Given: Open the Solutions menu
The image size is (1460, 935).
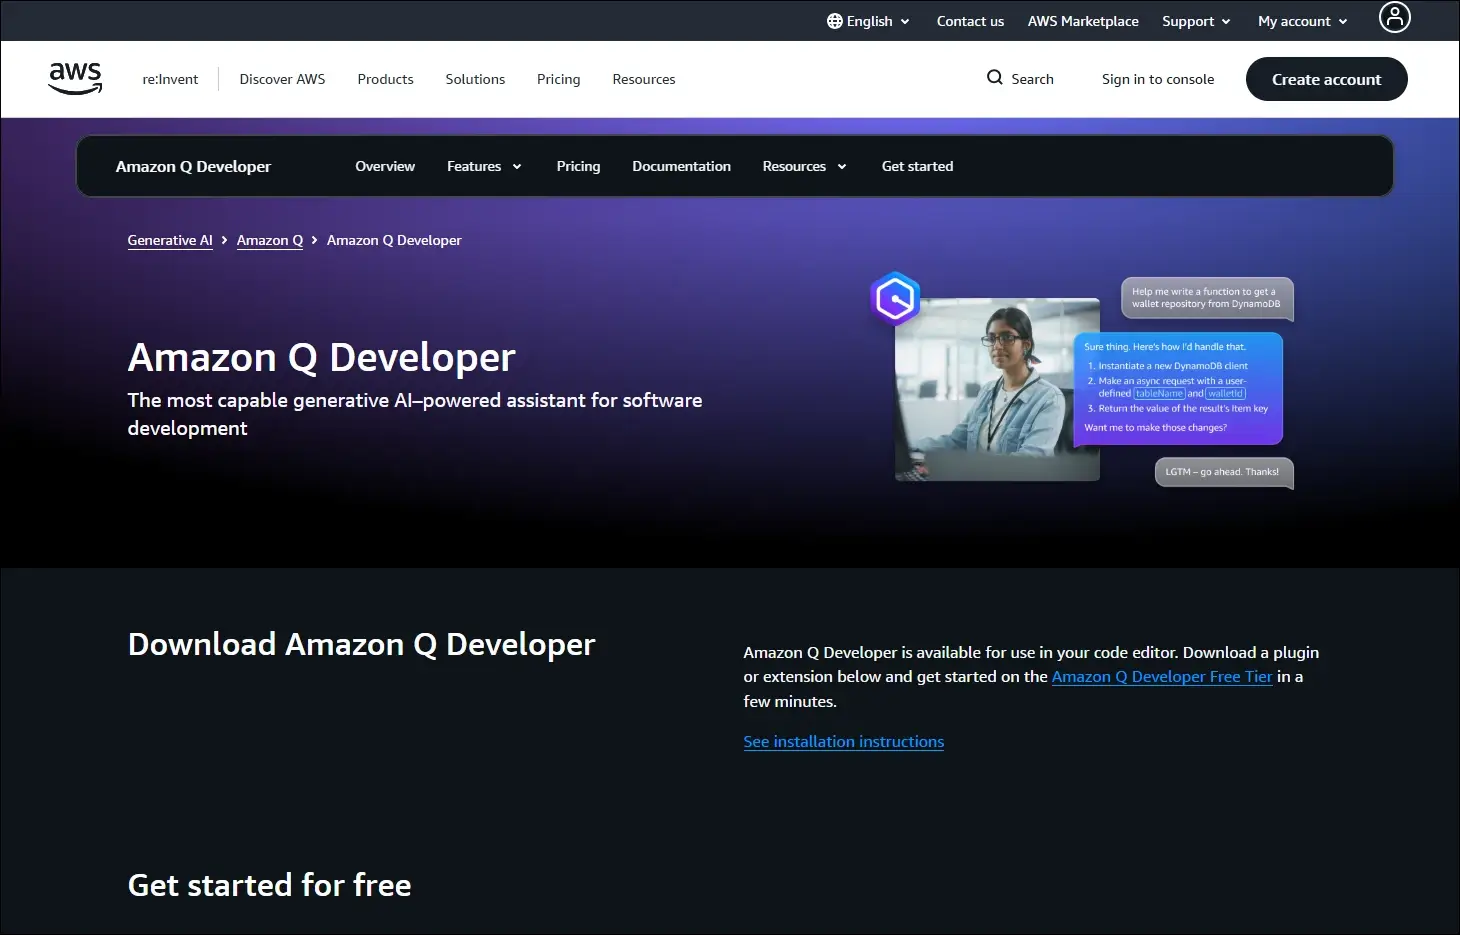Looking at the screenshot, I should [x=475, y=79].
